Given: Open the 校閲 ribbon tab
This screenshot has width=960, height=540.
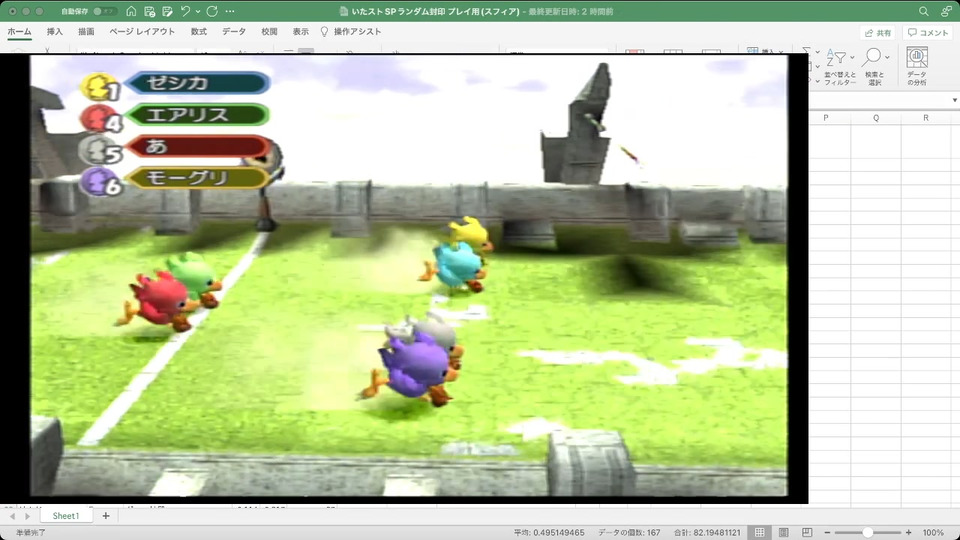Looking at the screenshot, I should 269,31.
